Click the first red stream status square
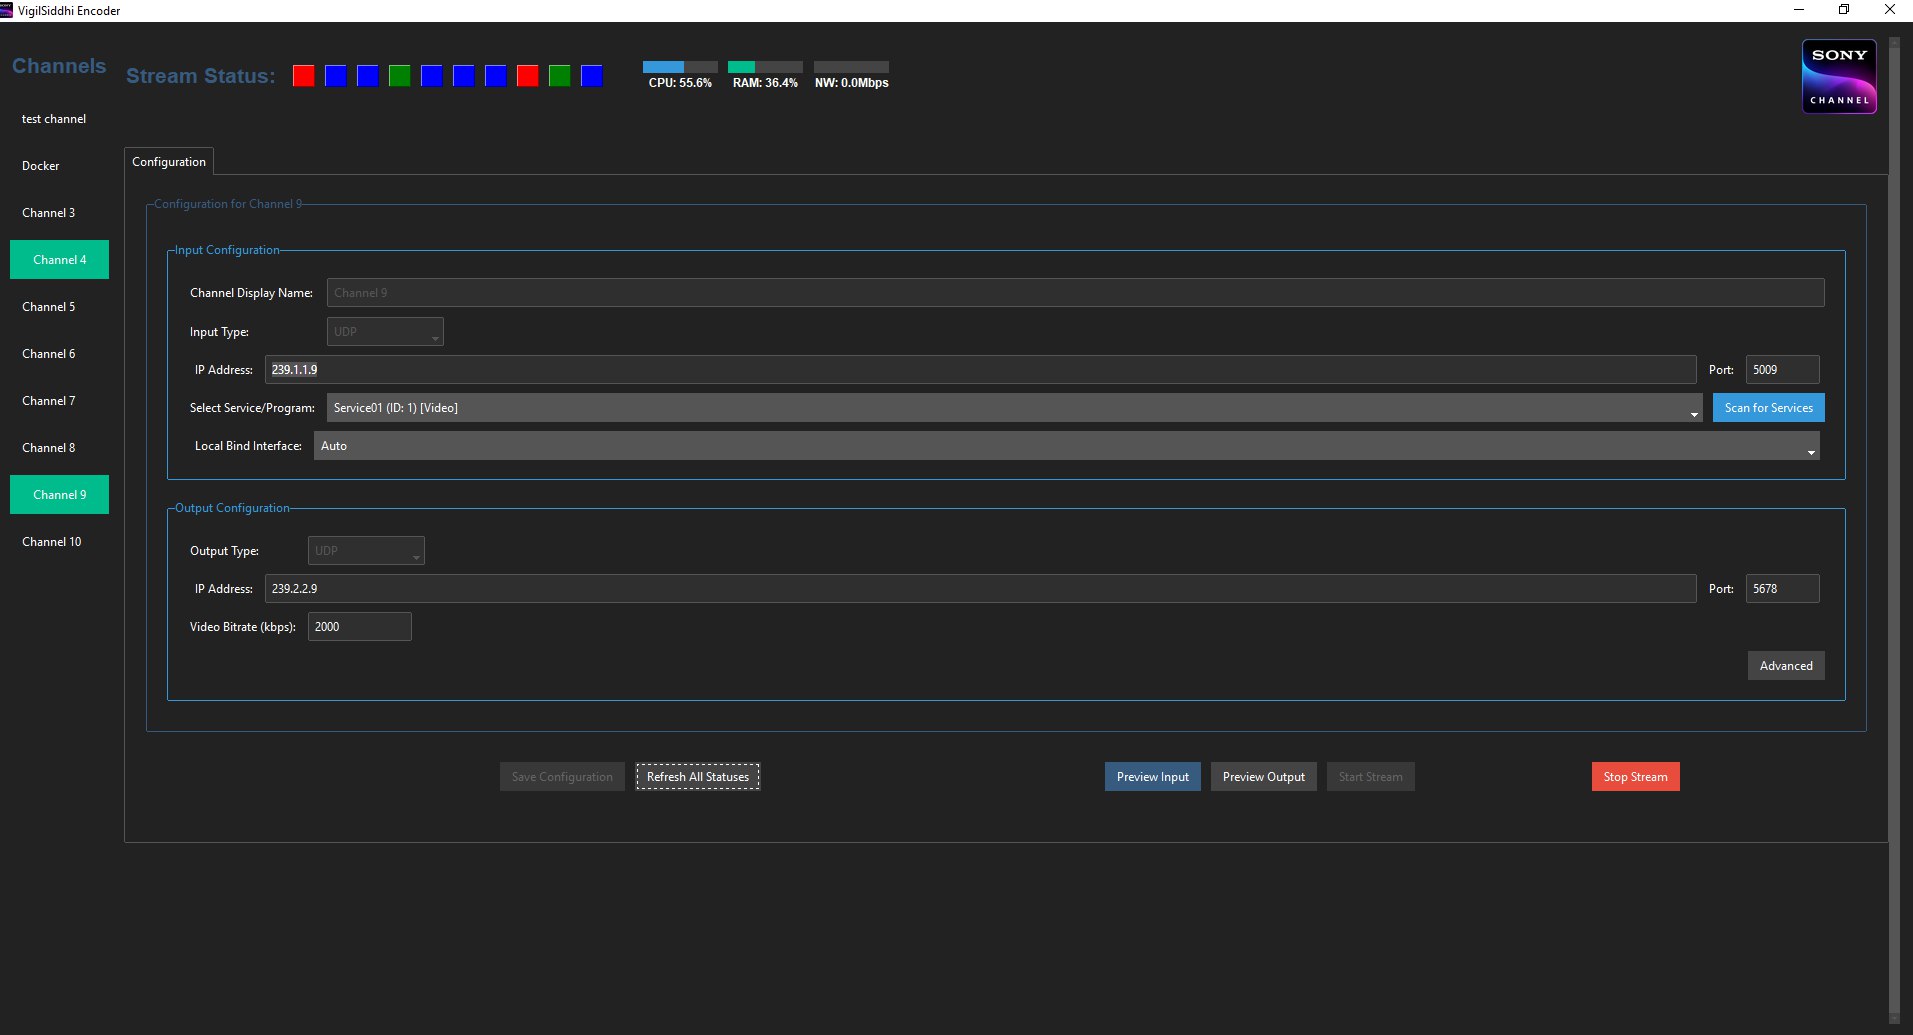Viewport: 1913px width, 1035px height. (303, 75)
